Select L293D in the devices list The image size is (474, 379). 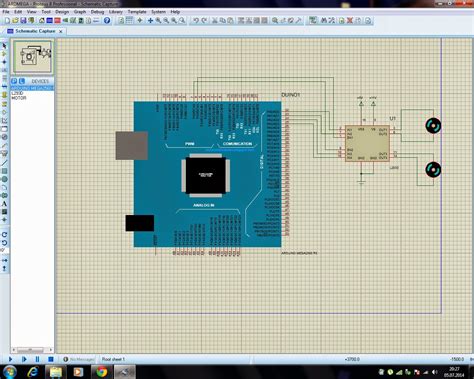click(x=17, y=93)
